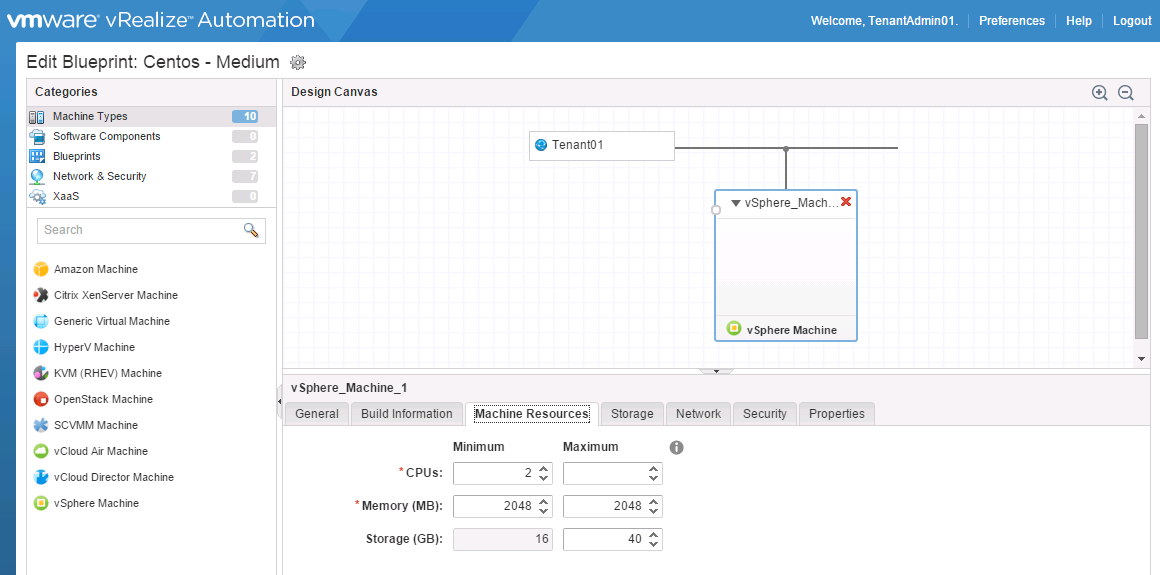Click the Machine Types category icon
The image size is (1160, 575).
pyautogui.click(x=37, y=116)
